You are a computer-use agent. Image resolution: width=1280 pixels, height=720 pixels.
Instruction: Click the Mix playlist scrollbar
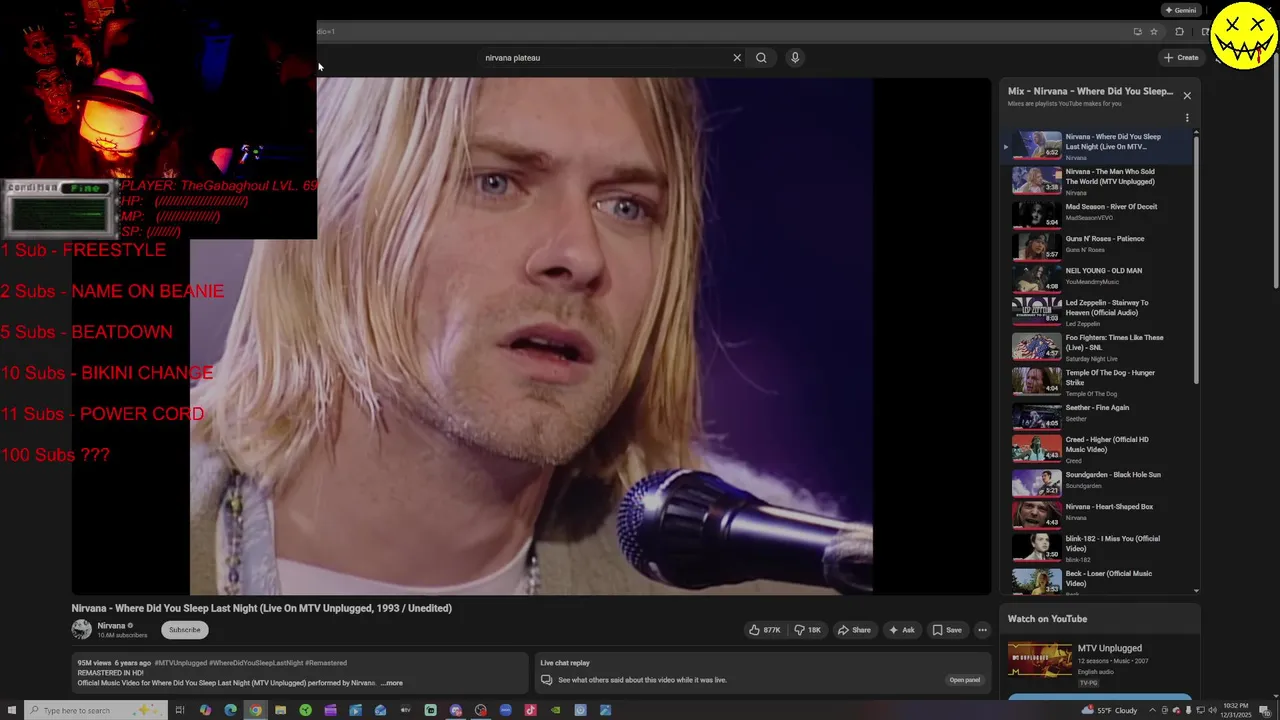coord(1196,260)
